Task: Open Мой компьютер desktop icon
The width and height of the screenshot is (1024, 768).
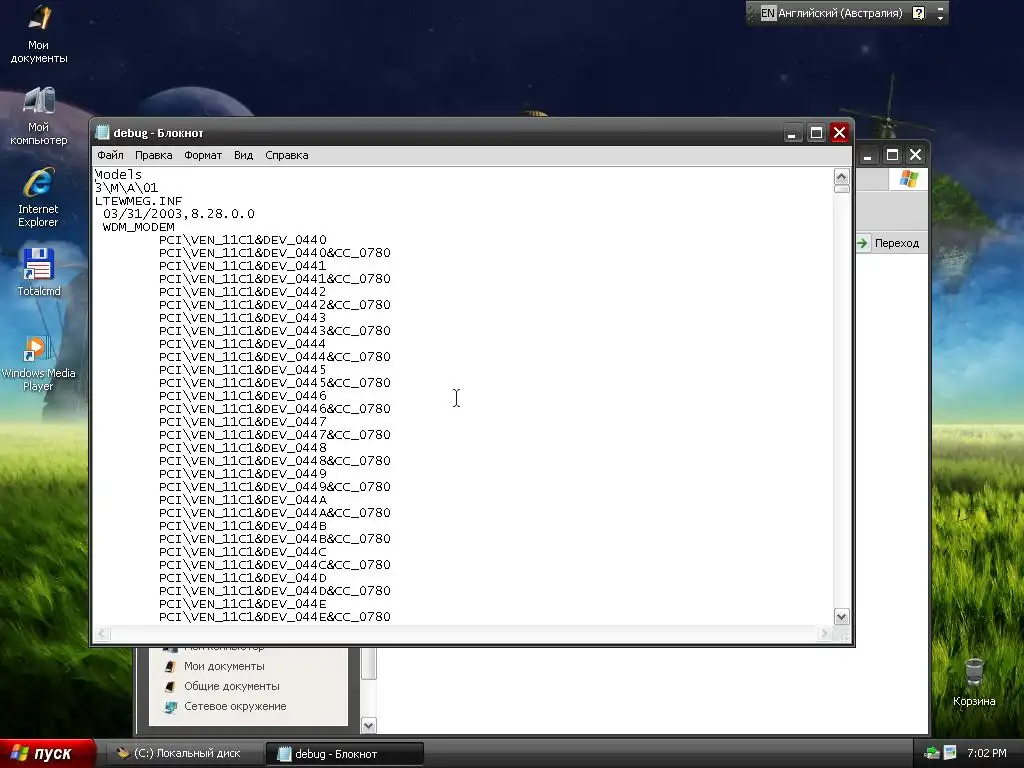Action: click(x=39, y=116)
